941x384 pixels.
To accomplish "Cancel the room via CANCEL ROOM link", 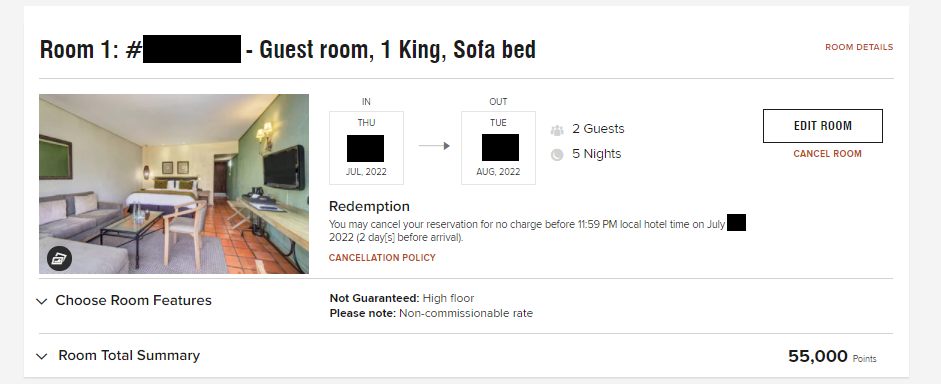I will [827, 154].
